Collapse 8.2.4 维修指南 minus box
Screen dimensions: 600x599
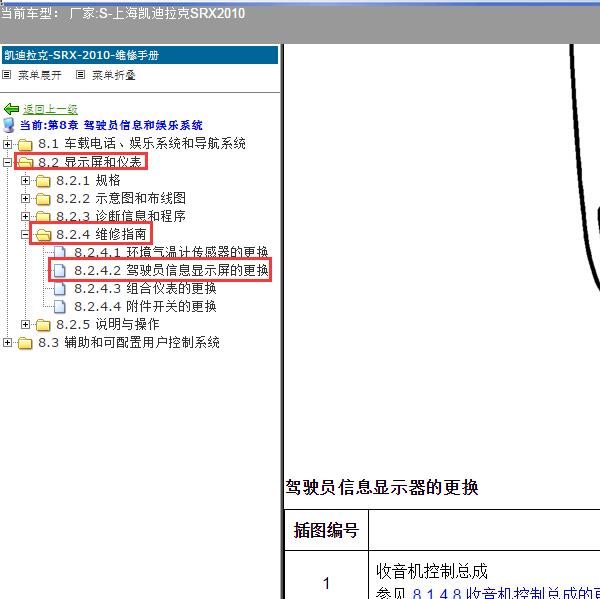pyautogui.click(x=25, y=234)
